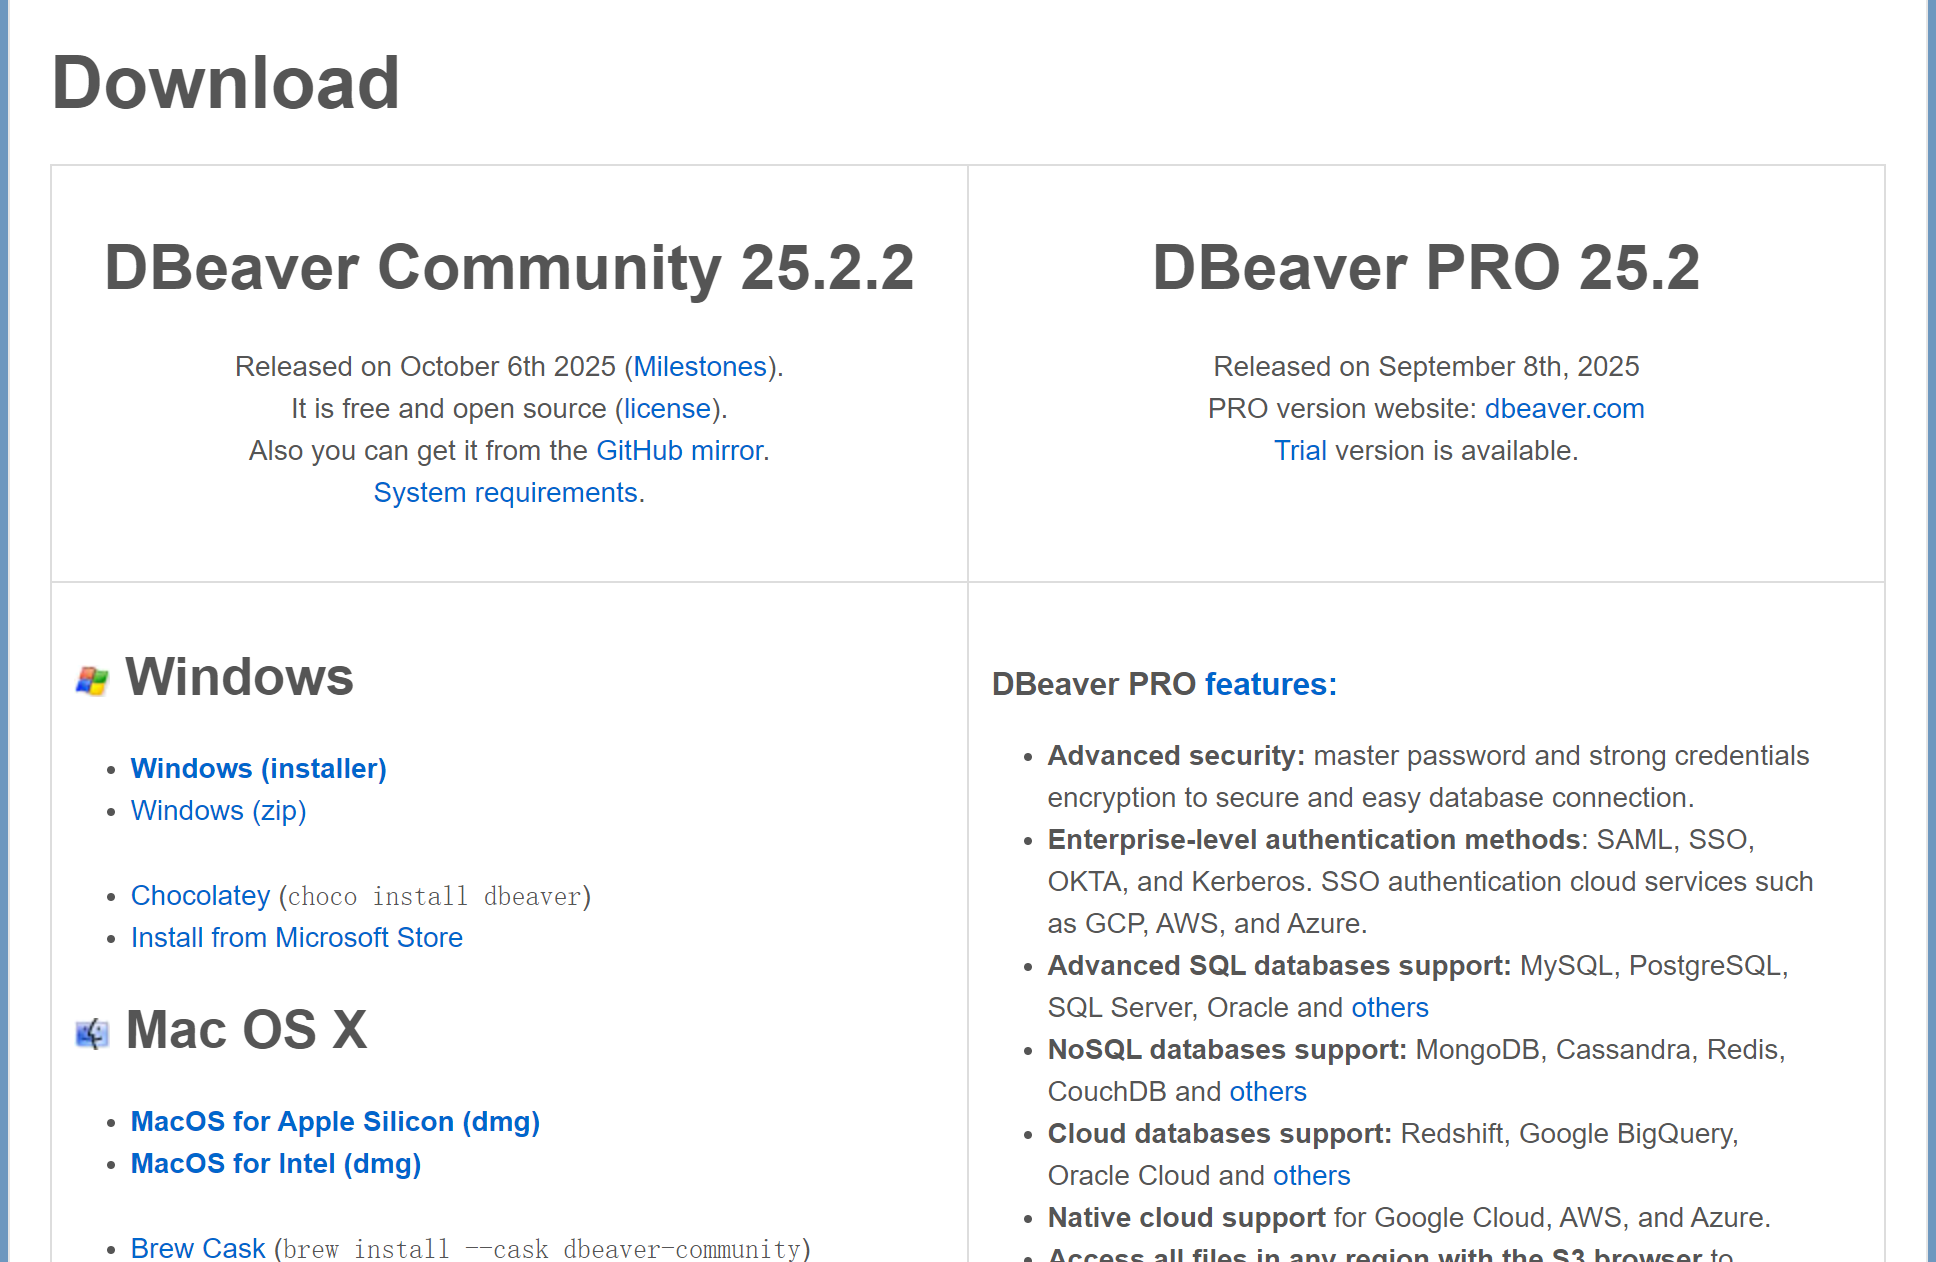This screenshot has width=1936, height=1262.
Task: Visit dbeaver.com PRO website
Action: click(x=1563, y=409)
